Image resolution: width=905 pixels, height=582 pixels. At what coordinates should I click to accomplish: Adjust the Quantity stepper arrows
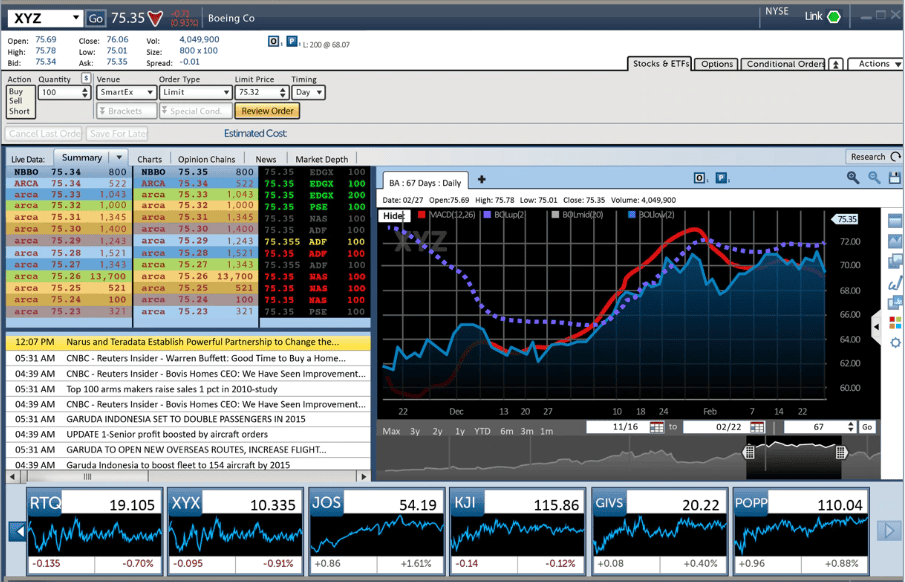(85, 92)
